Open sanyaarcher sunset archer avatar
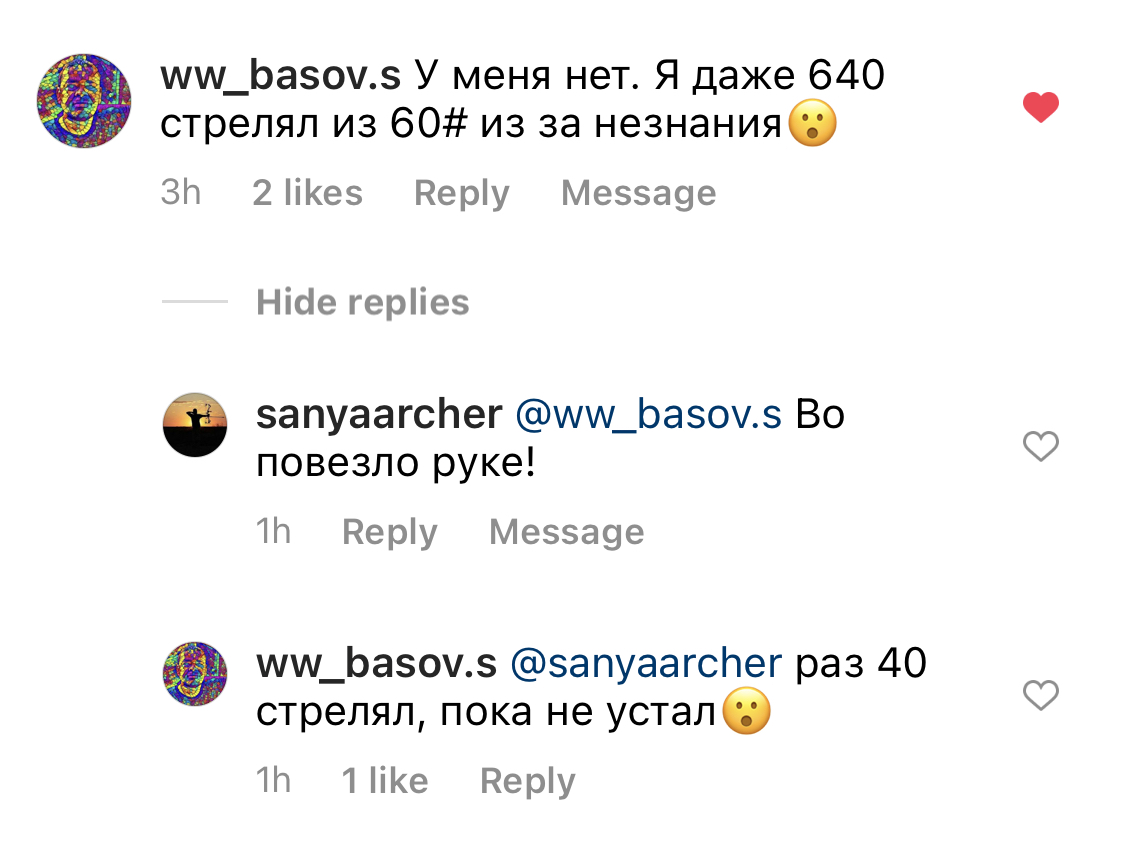This screenshot has width=1125, height=845. point(195,425)
